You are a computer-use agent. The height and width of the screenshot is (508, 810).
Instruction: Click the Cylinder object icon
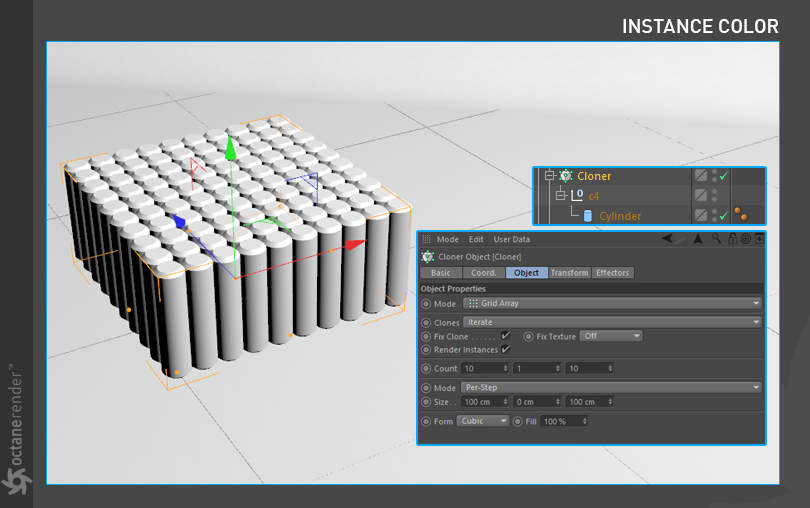588,216
